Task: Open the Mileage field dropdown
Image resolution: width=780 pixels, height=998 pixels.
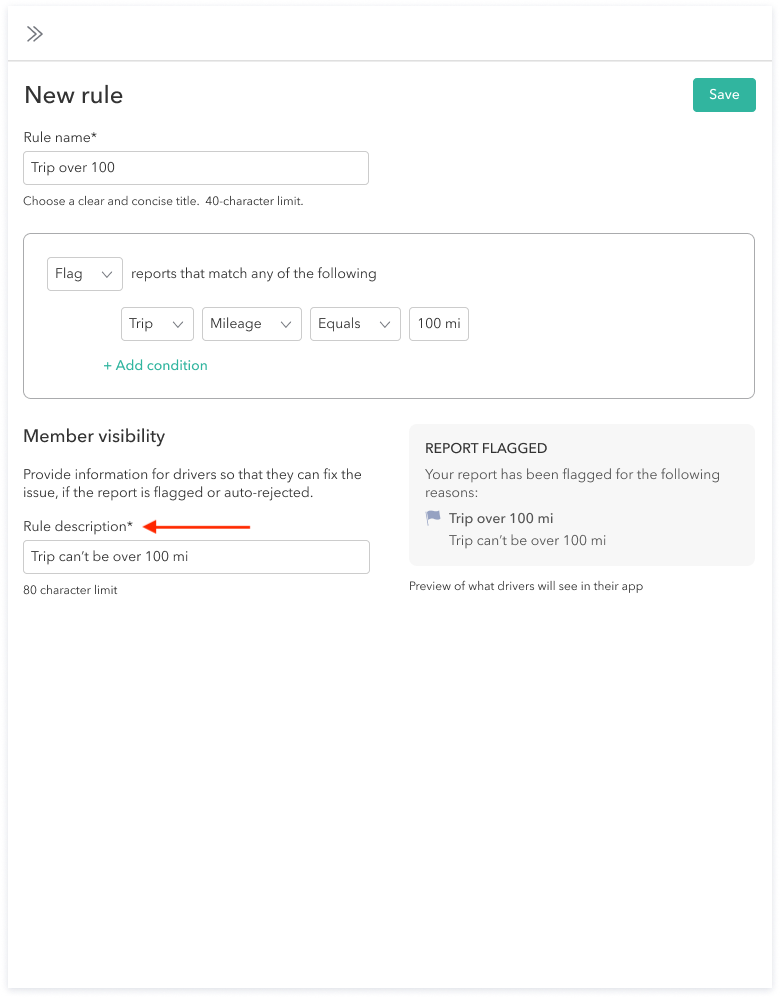Action: [251, 324]
